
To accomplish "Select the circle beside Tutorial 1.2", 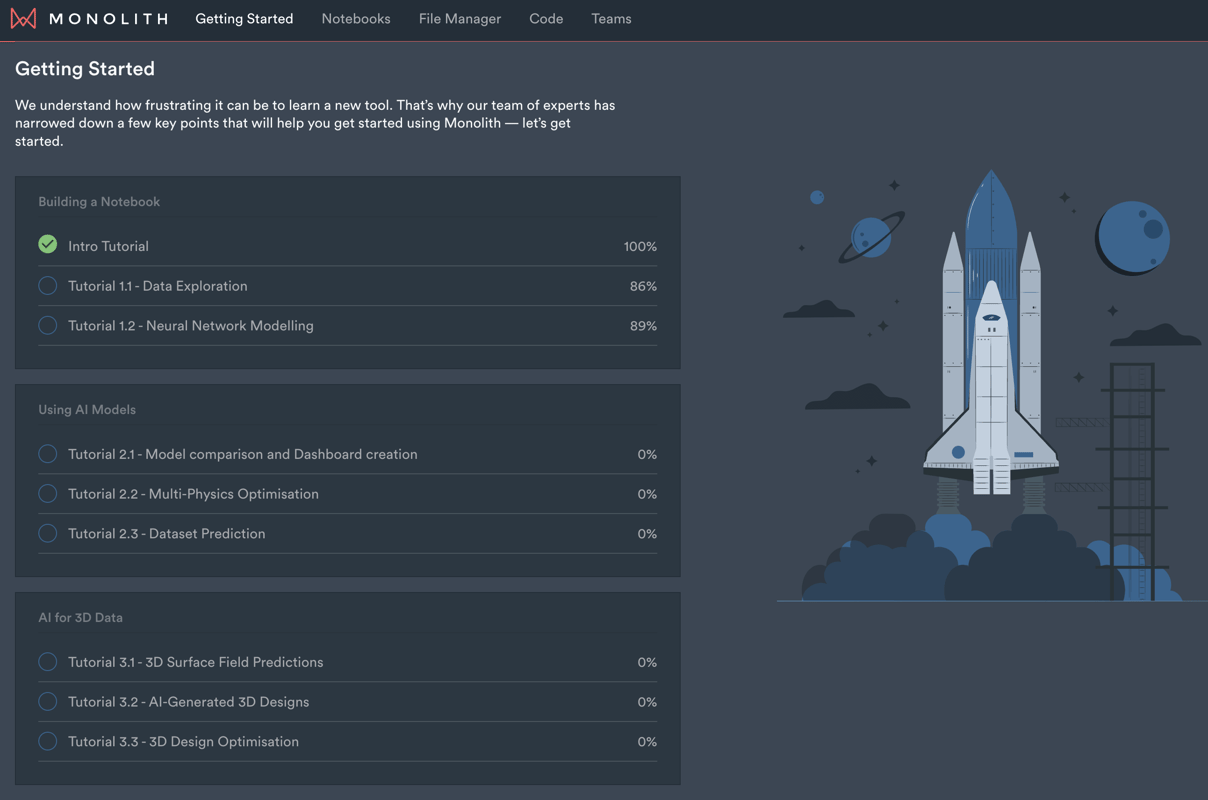I will 47,325.
